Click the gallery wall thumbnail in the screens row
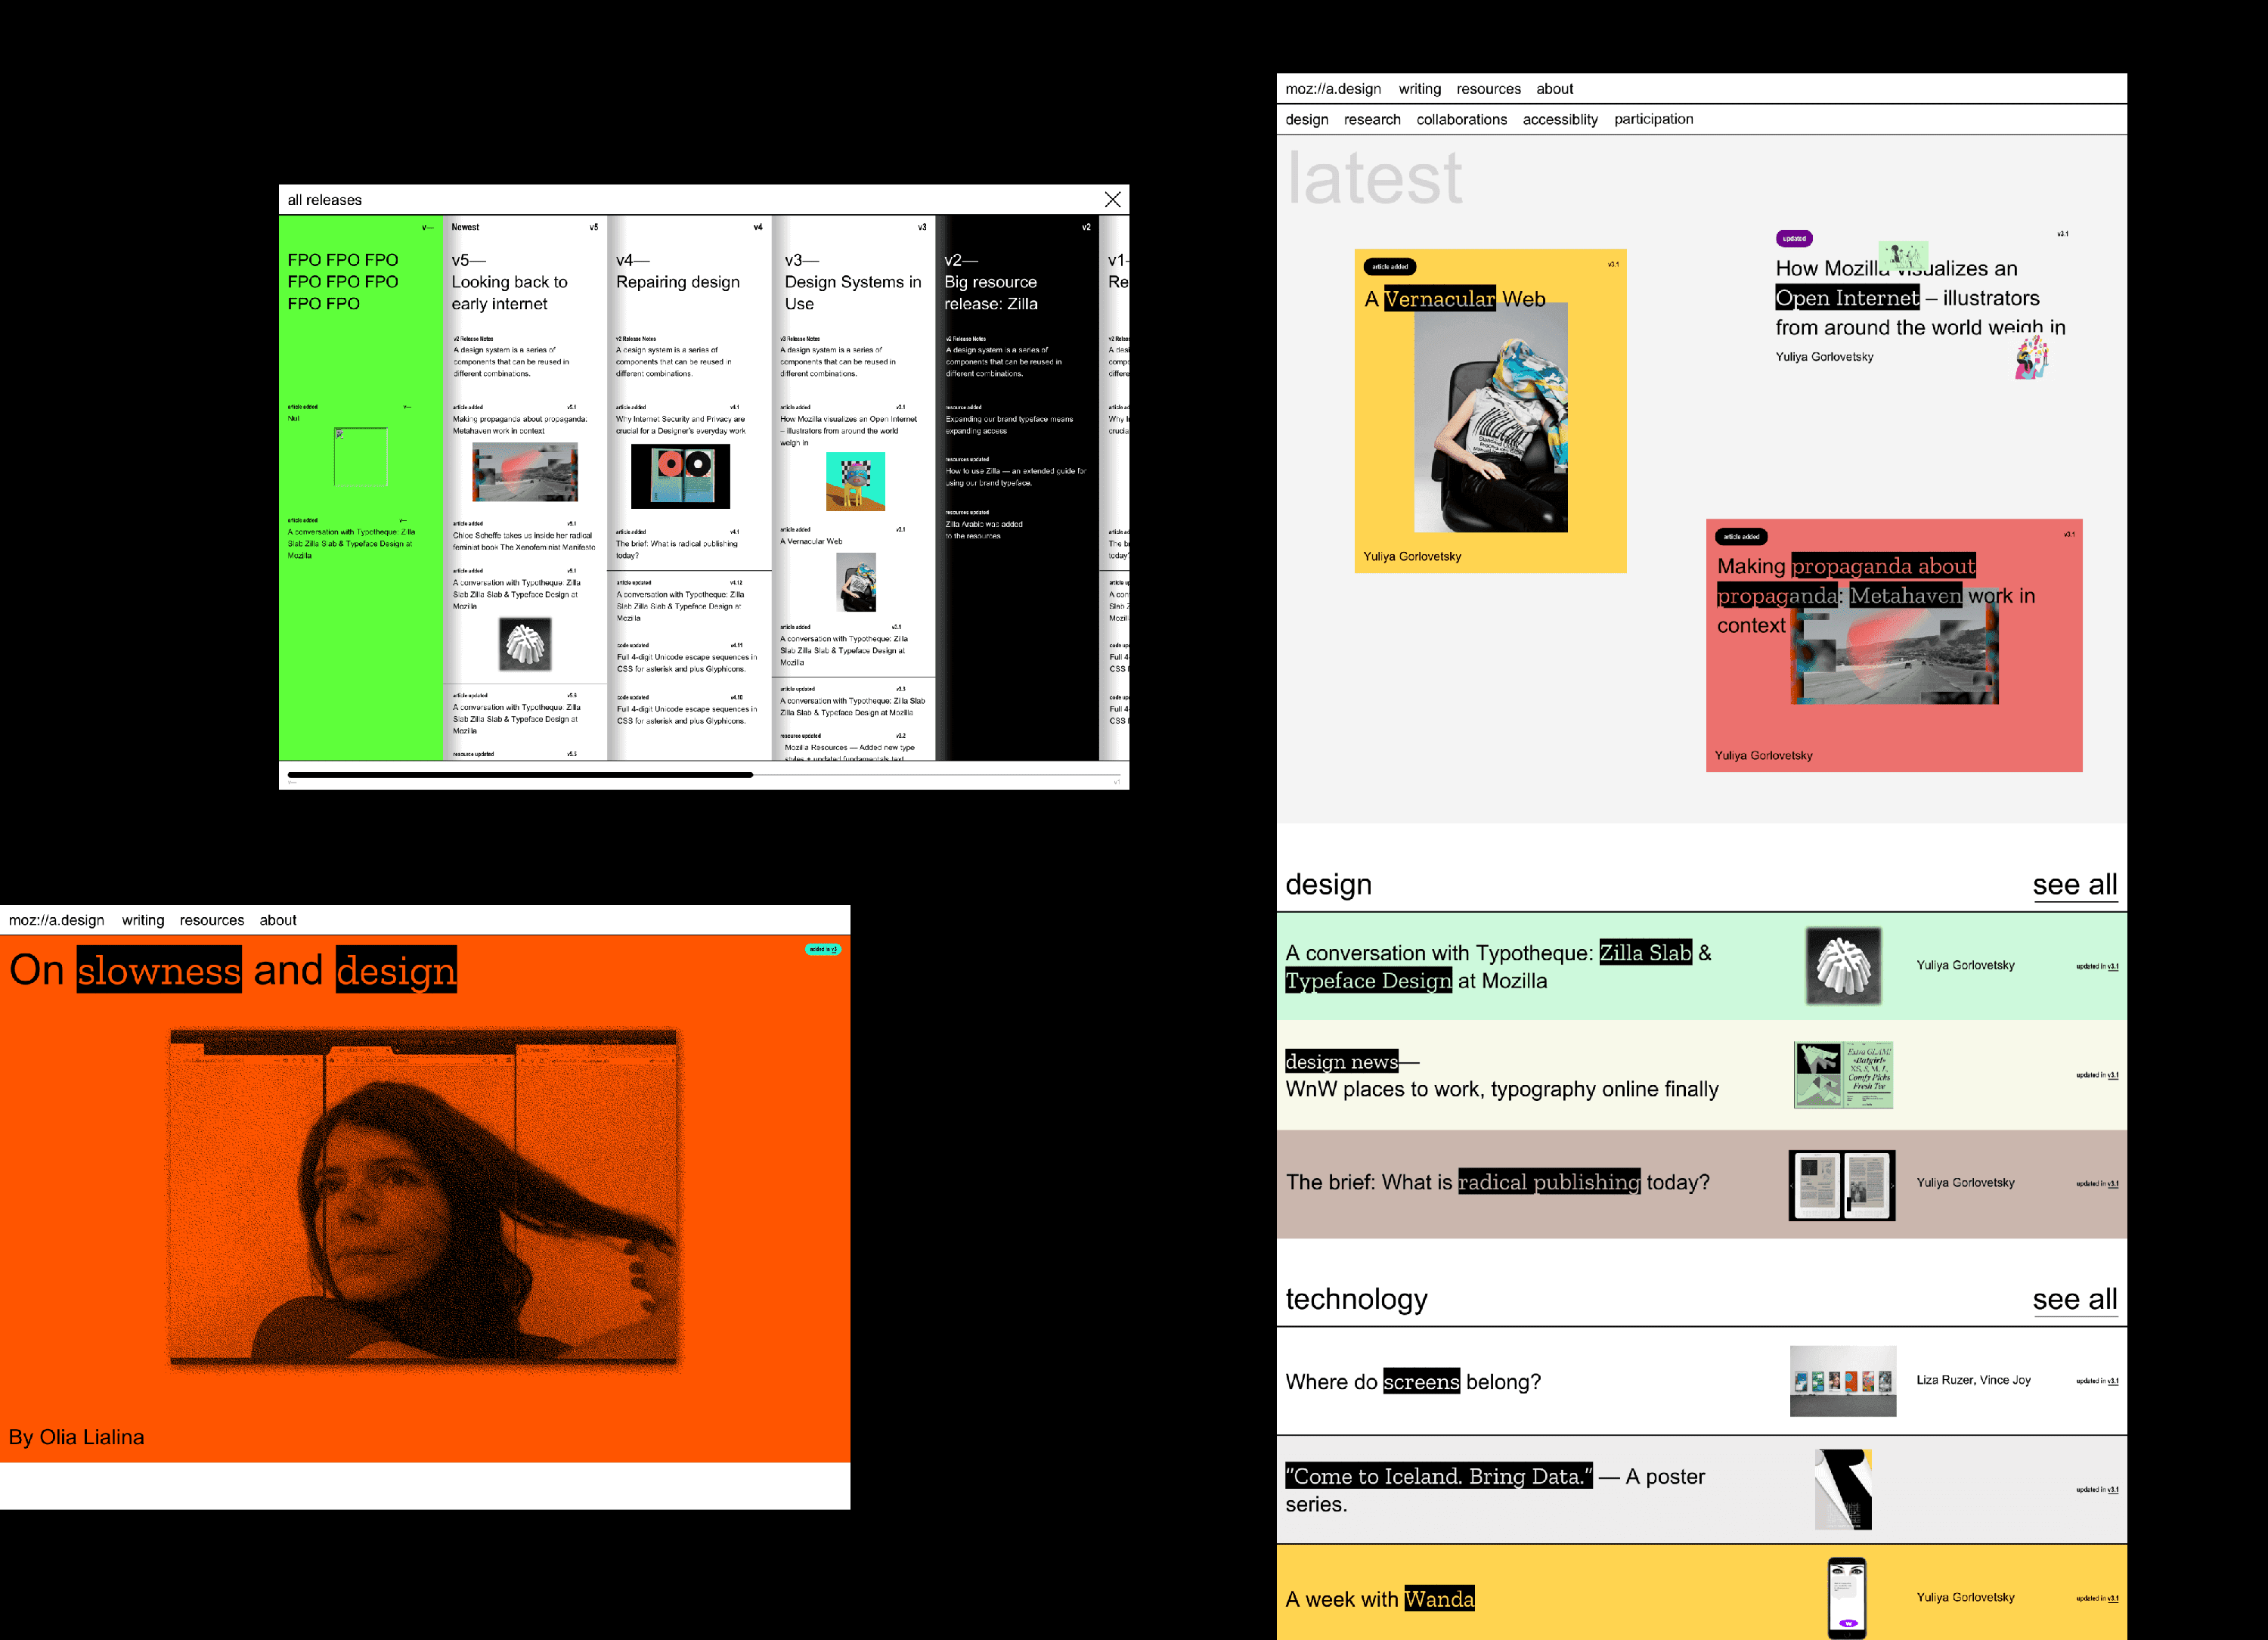 click(x=1843, y=1381)
